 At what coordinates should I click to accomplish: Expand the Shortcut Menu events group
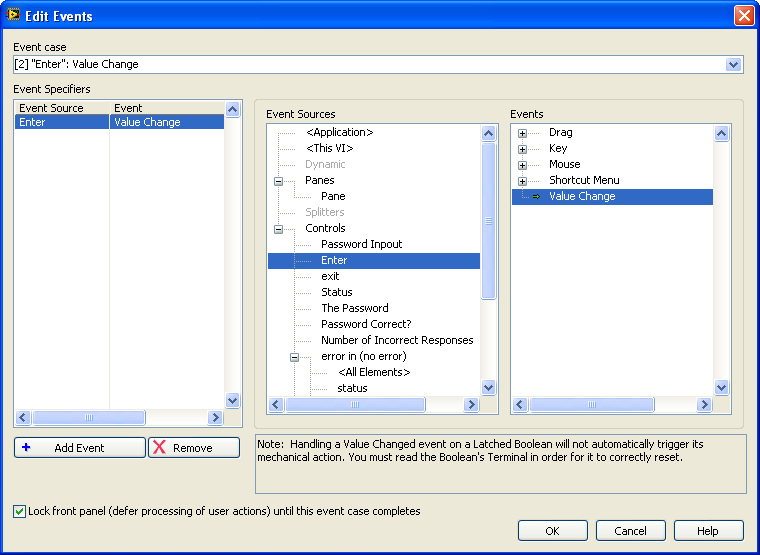click(522, 181)
